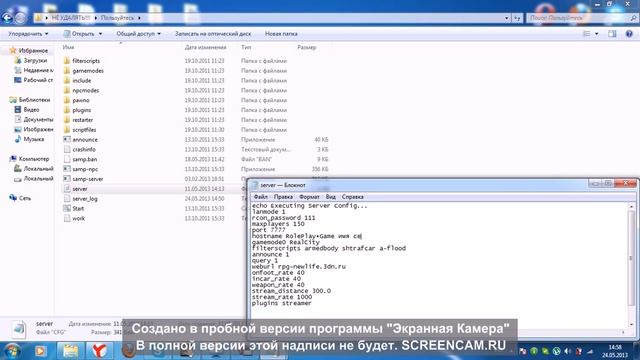Click the change view icon

point(587,34)
